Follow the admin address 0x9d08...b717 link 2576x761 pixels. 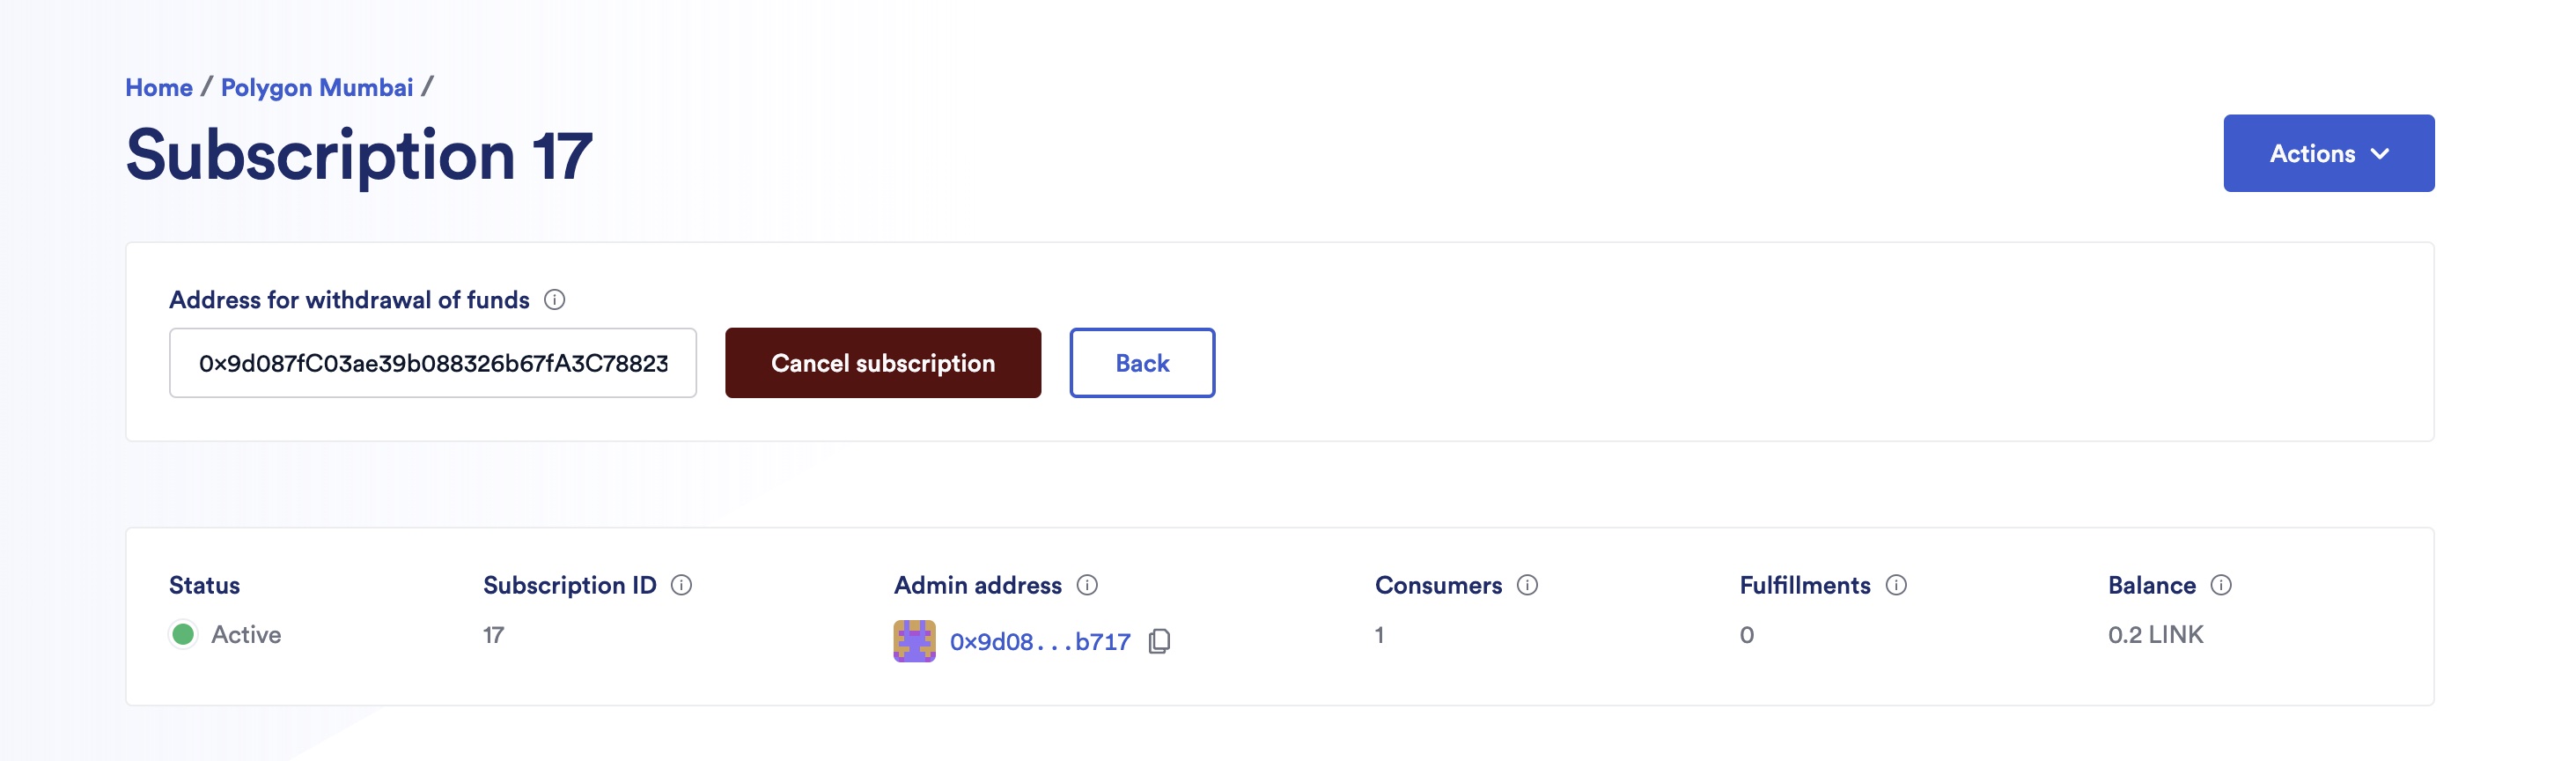pos(1038,641)
